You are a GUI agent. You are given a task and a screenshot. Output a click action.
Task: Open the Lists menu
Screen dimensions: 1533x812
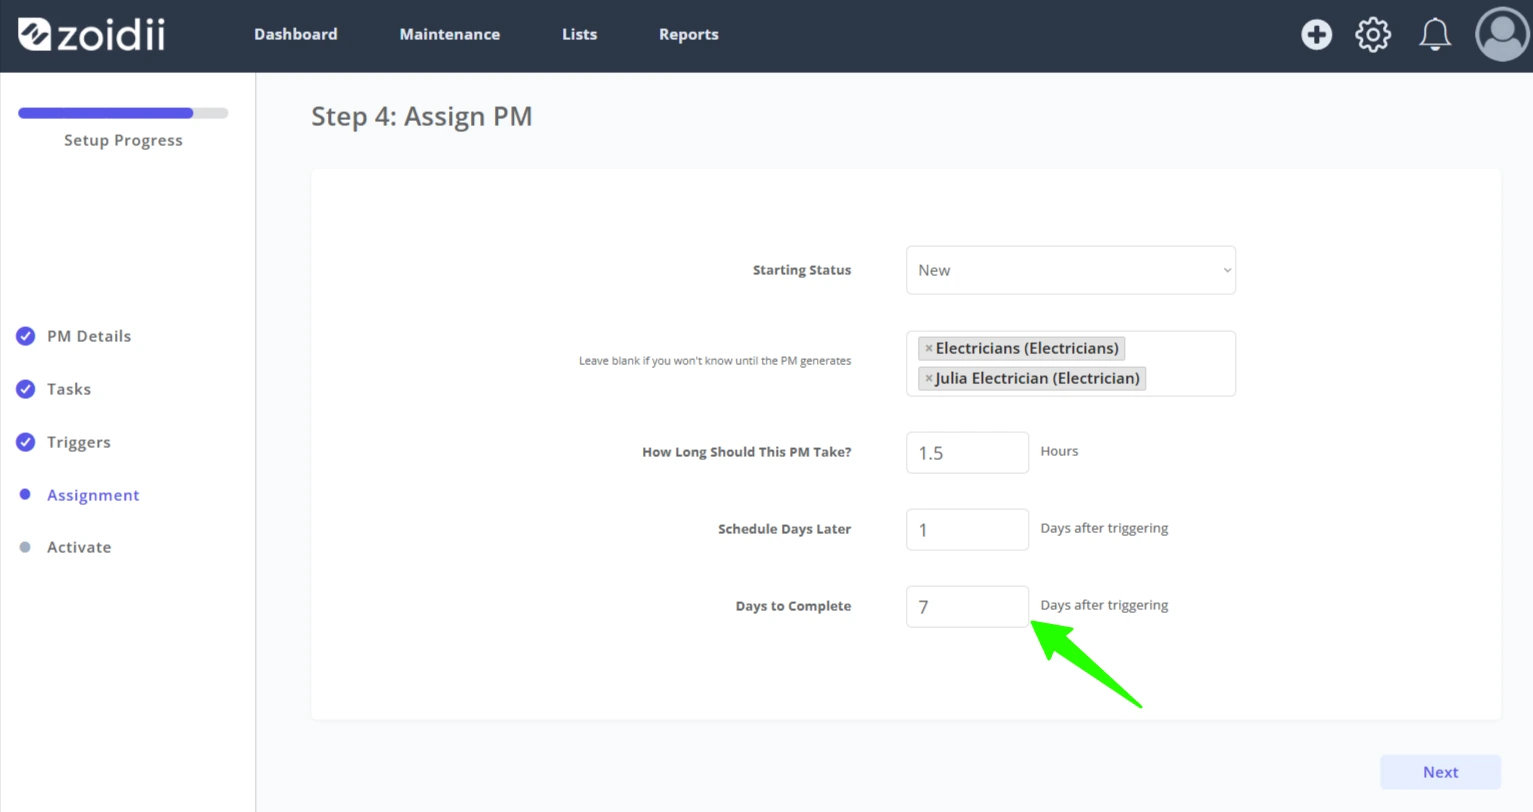tap(580, 34)
